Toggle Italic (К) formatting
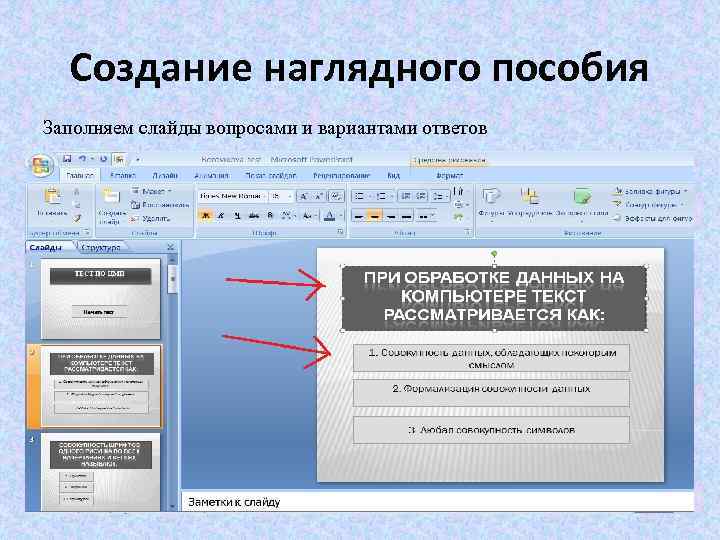Screen dimensions: 720x540 pyautogui.click(x=221, y=215)
